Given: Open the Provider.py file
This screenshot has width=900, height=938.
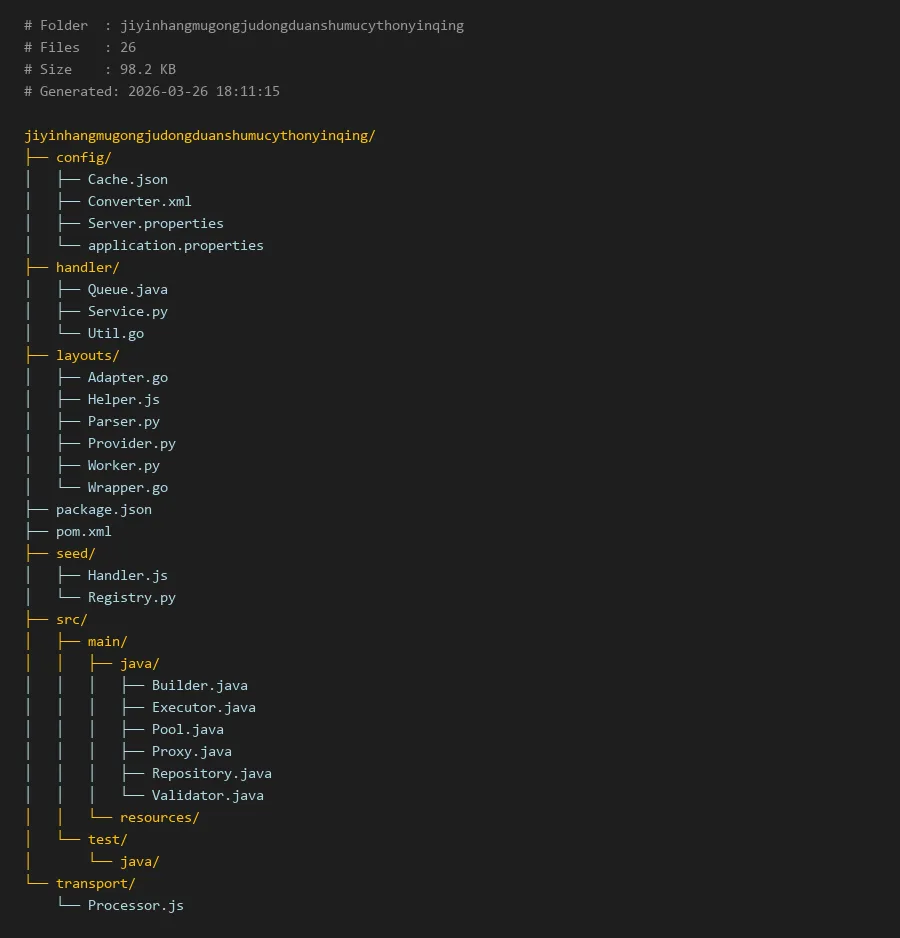Looking at the screenshot, I should point(131,444).
